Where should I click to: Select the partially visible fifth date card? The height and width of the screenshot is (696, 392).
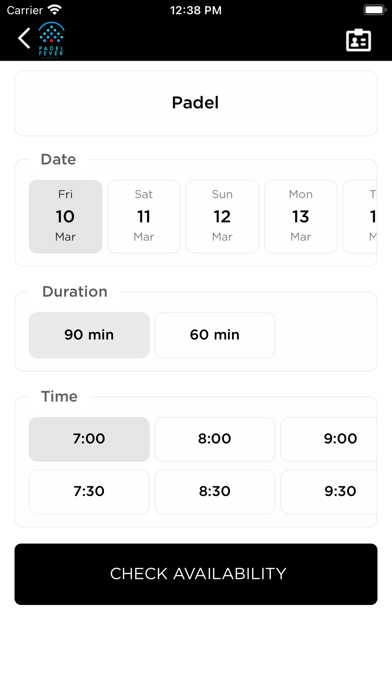pyautogui.click(x=360, y=217)
